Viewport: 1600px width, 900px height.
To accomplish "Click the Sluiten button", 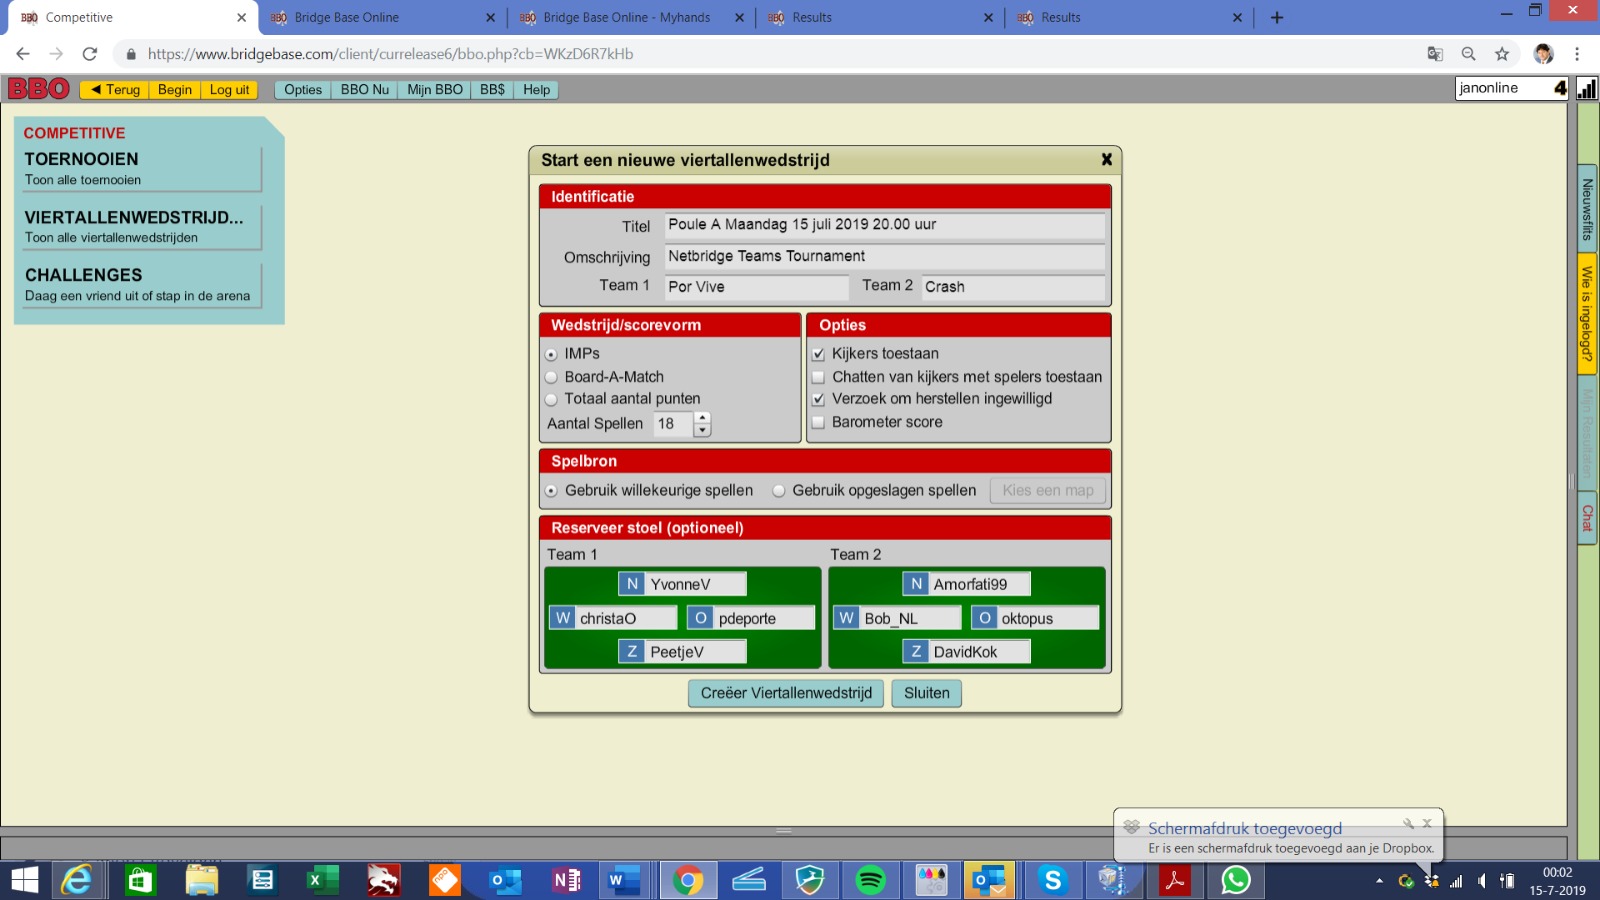I will (926, 693).
